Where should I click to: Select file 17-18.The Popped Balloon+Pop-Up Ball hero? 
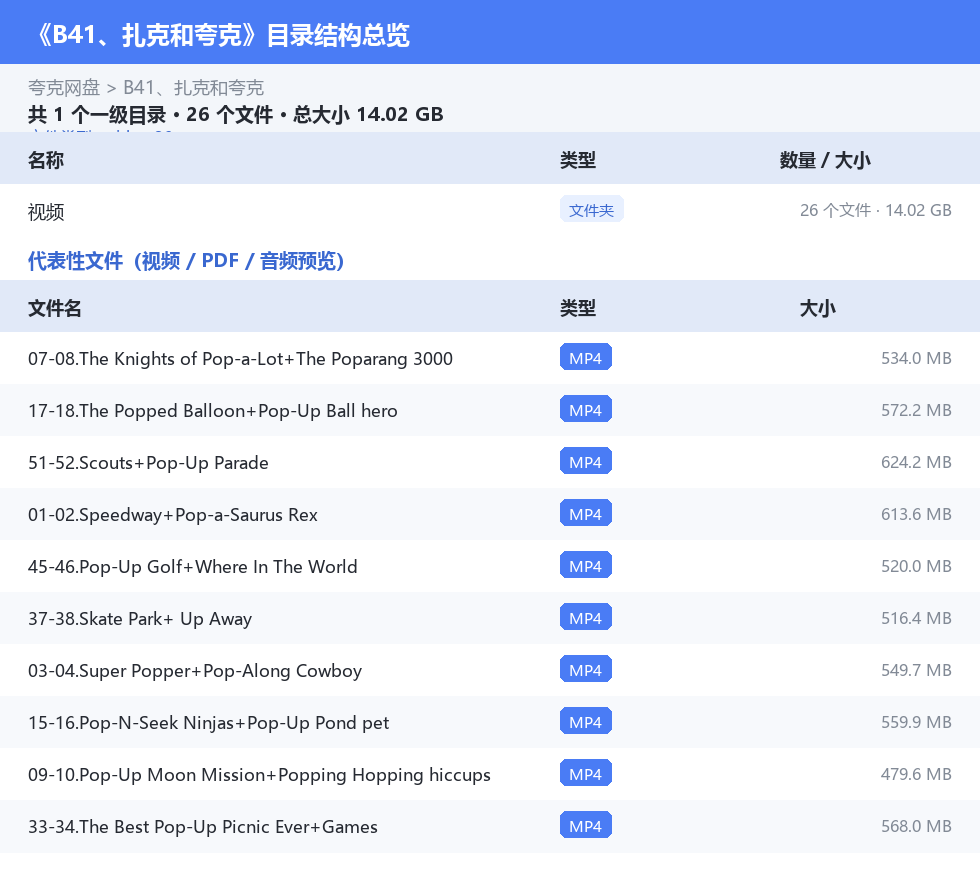[x=212, y=411]
